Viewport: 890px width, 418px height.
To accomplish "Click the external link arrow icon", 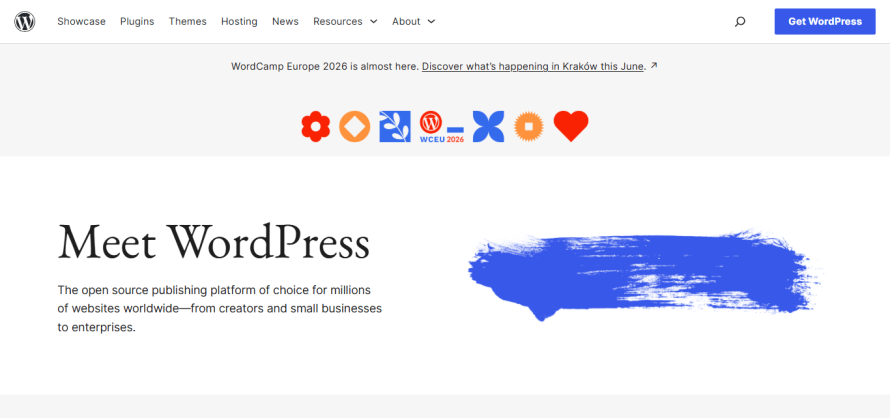I will 654,66.
